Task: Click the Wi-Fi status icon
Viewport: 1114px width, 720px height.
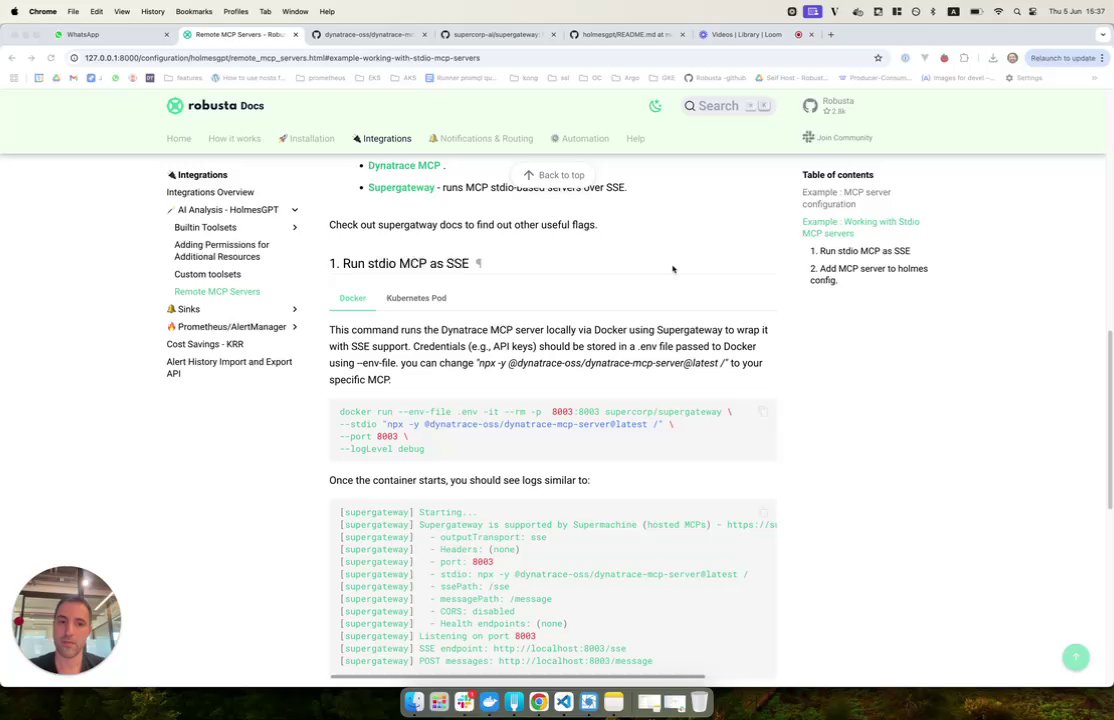Action: tap(998, 11)
